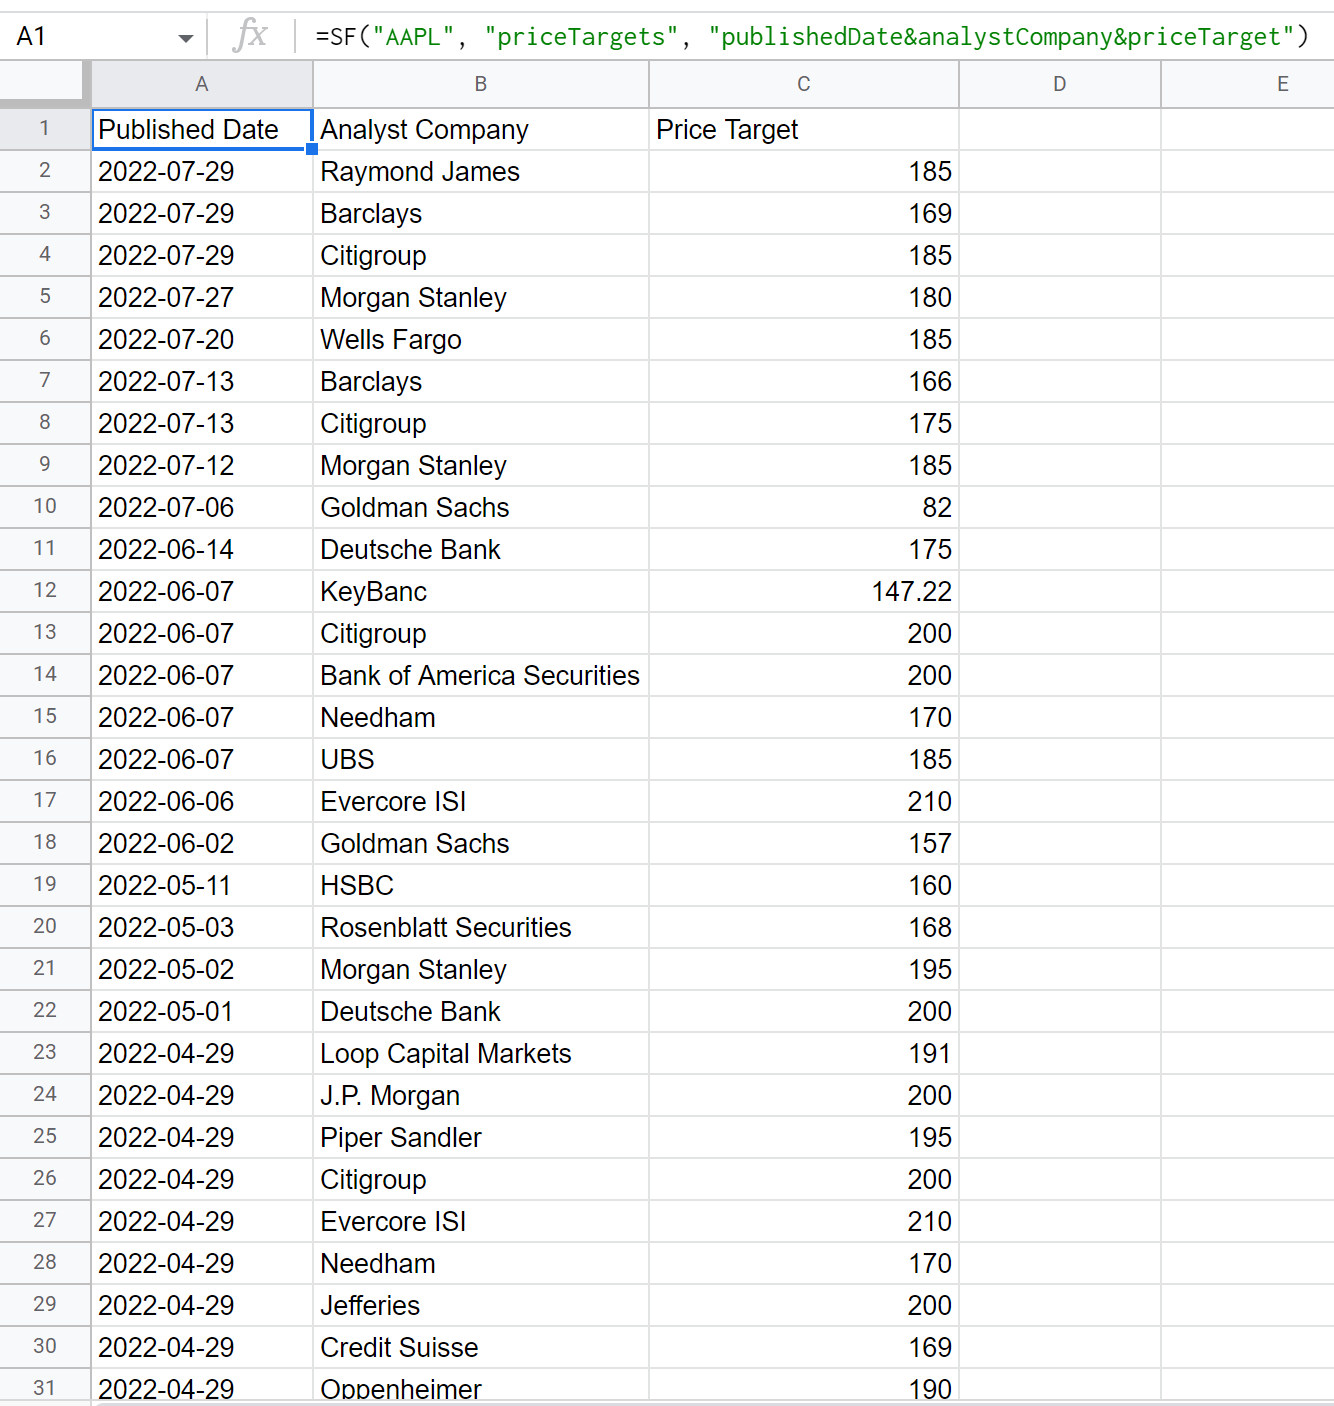Click the date cell 2022-07-20
This screenshot has height=1406, width=1334.
tap(202, 339)
